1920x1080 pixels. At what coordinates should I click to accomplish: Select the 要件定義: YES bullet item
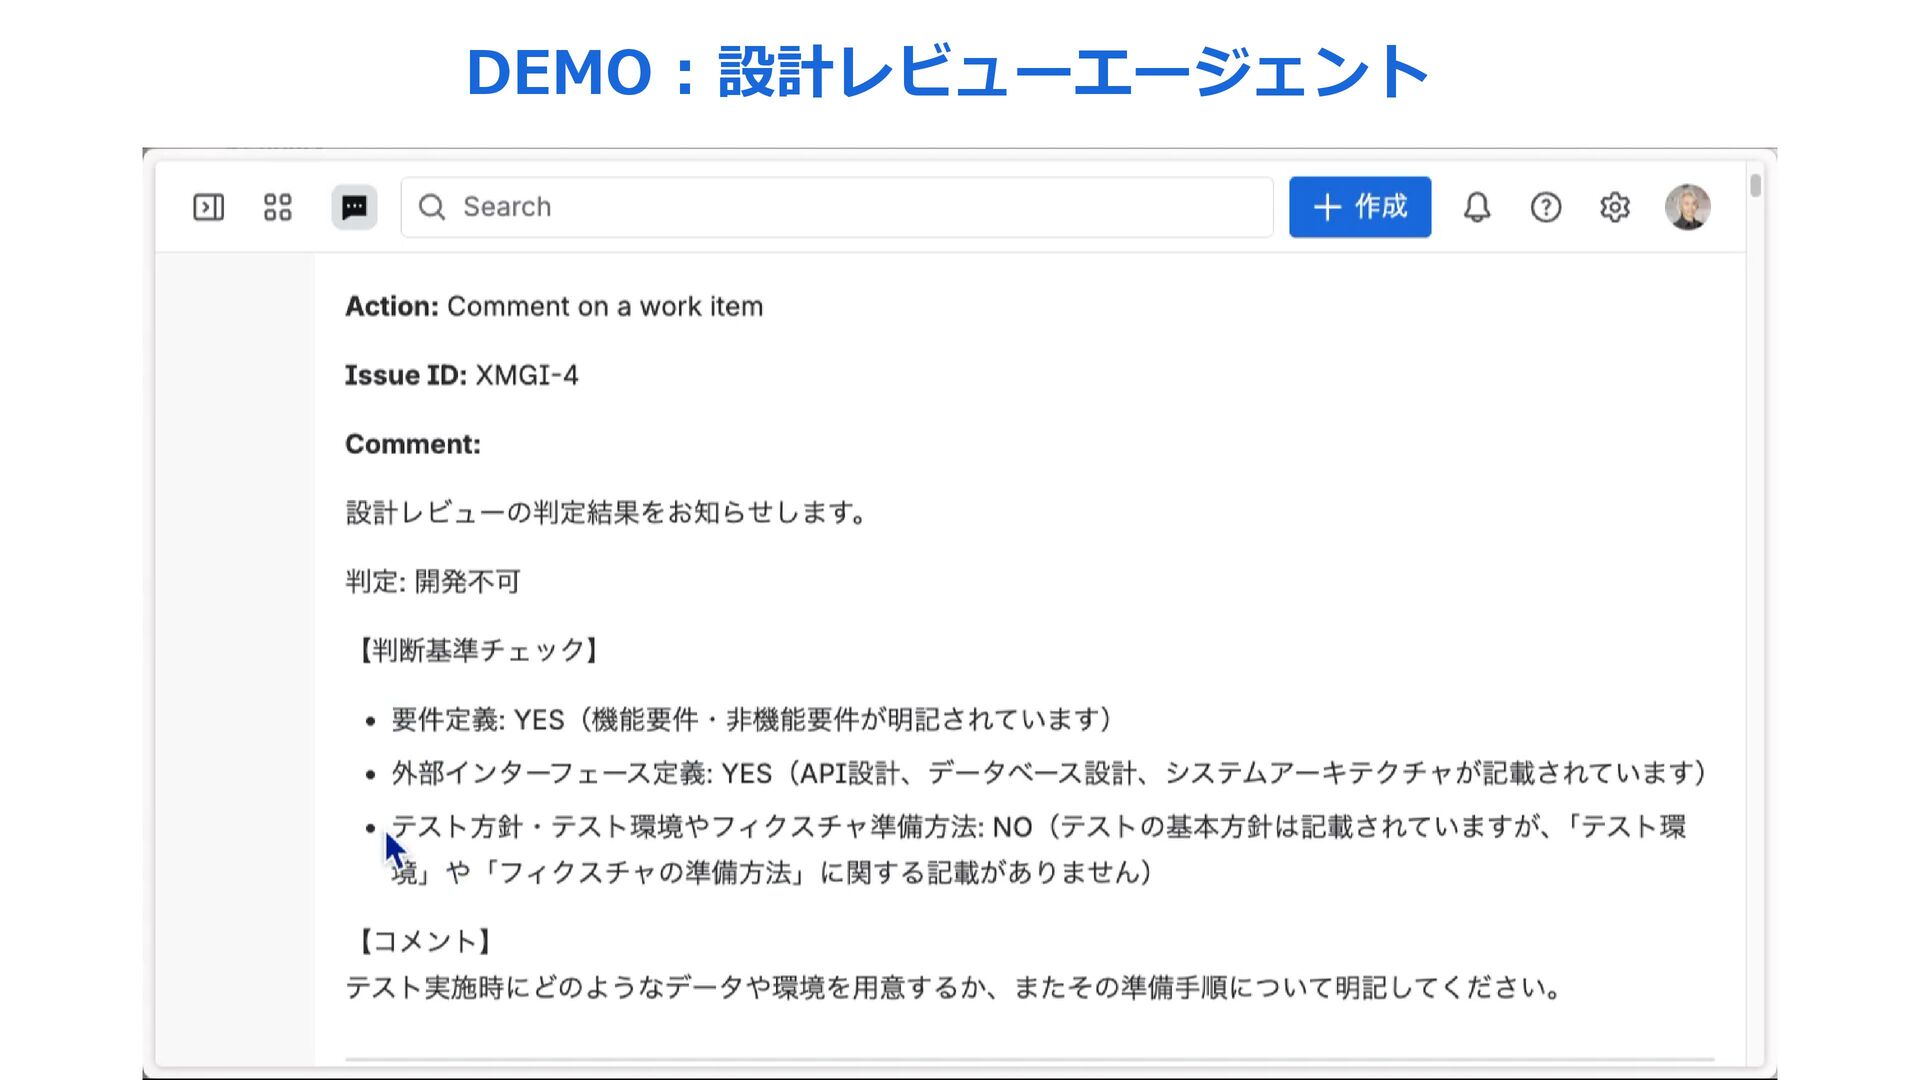coord(750,719)
